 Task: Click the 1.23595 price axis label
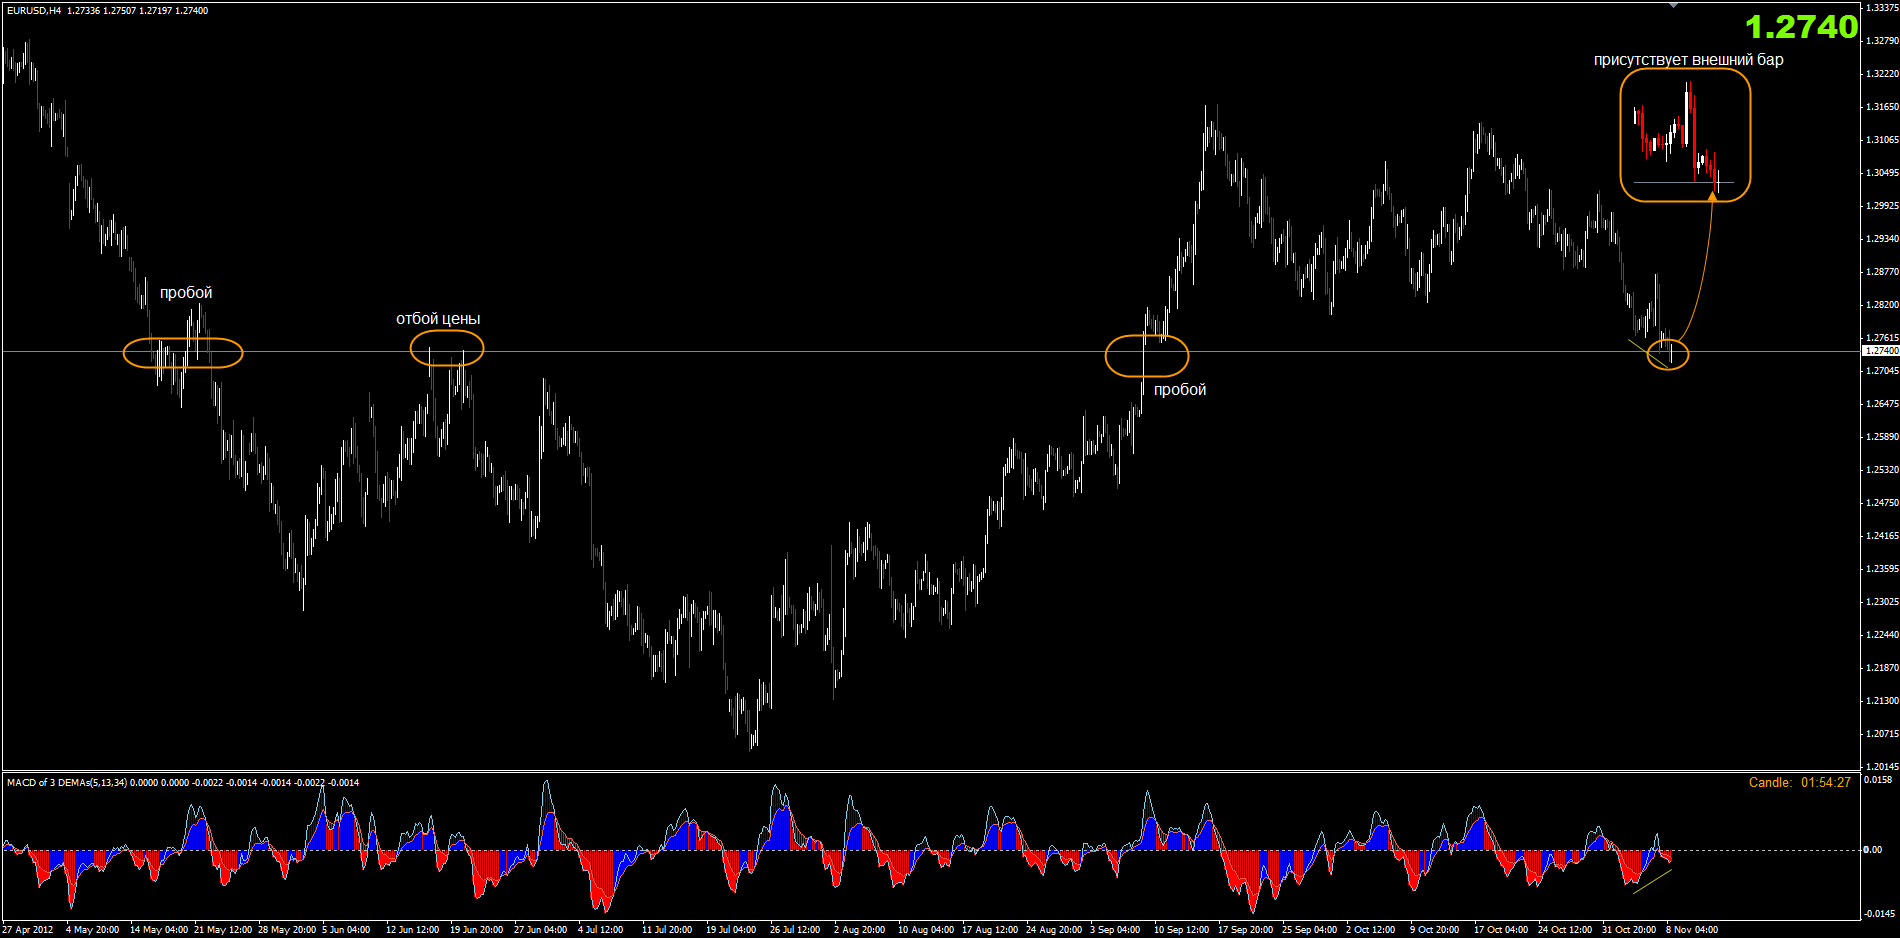1882,569
